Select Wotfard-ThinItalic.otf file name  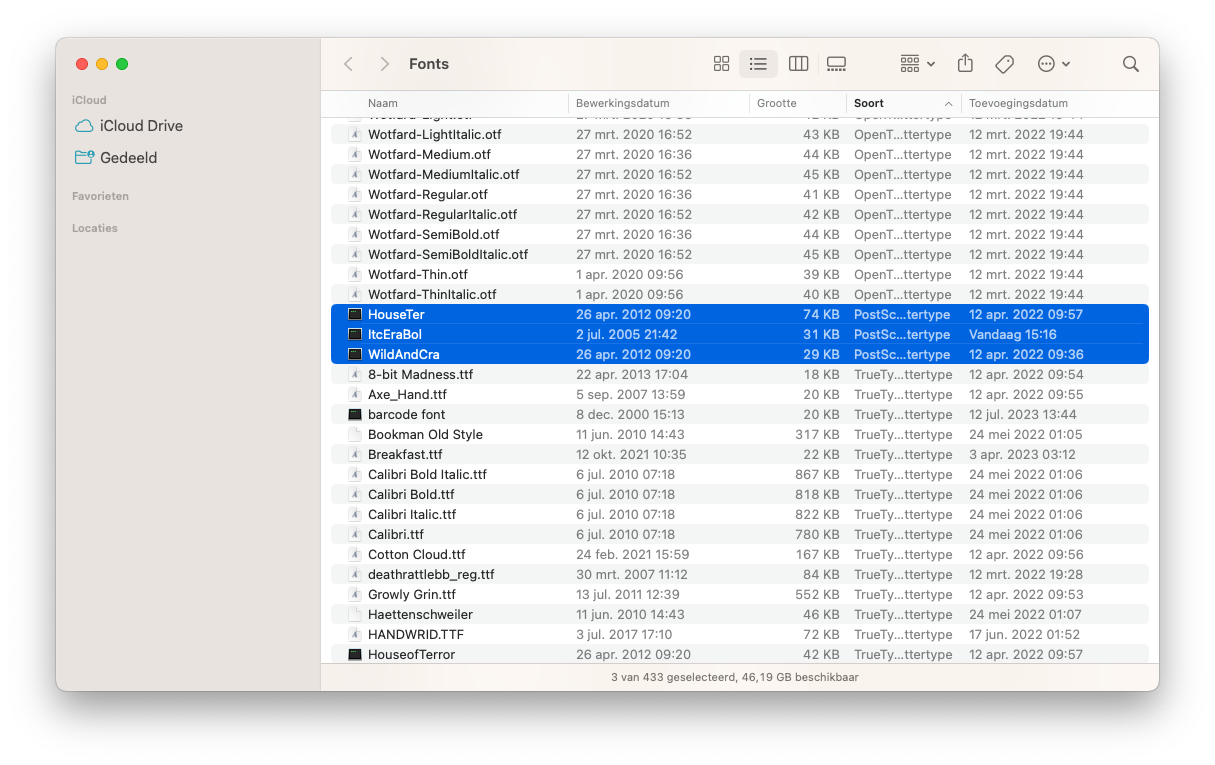coord(432,294)
